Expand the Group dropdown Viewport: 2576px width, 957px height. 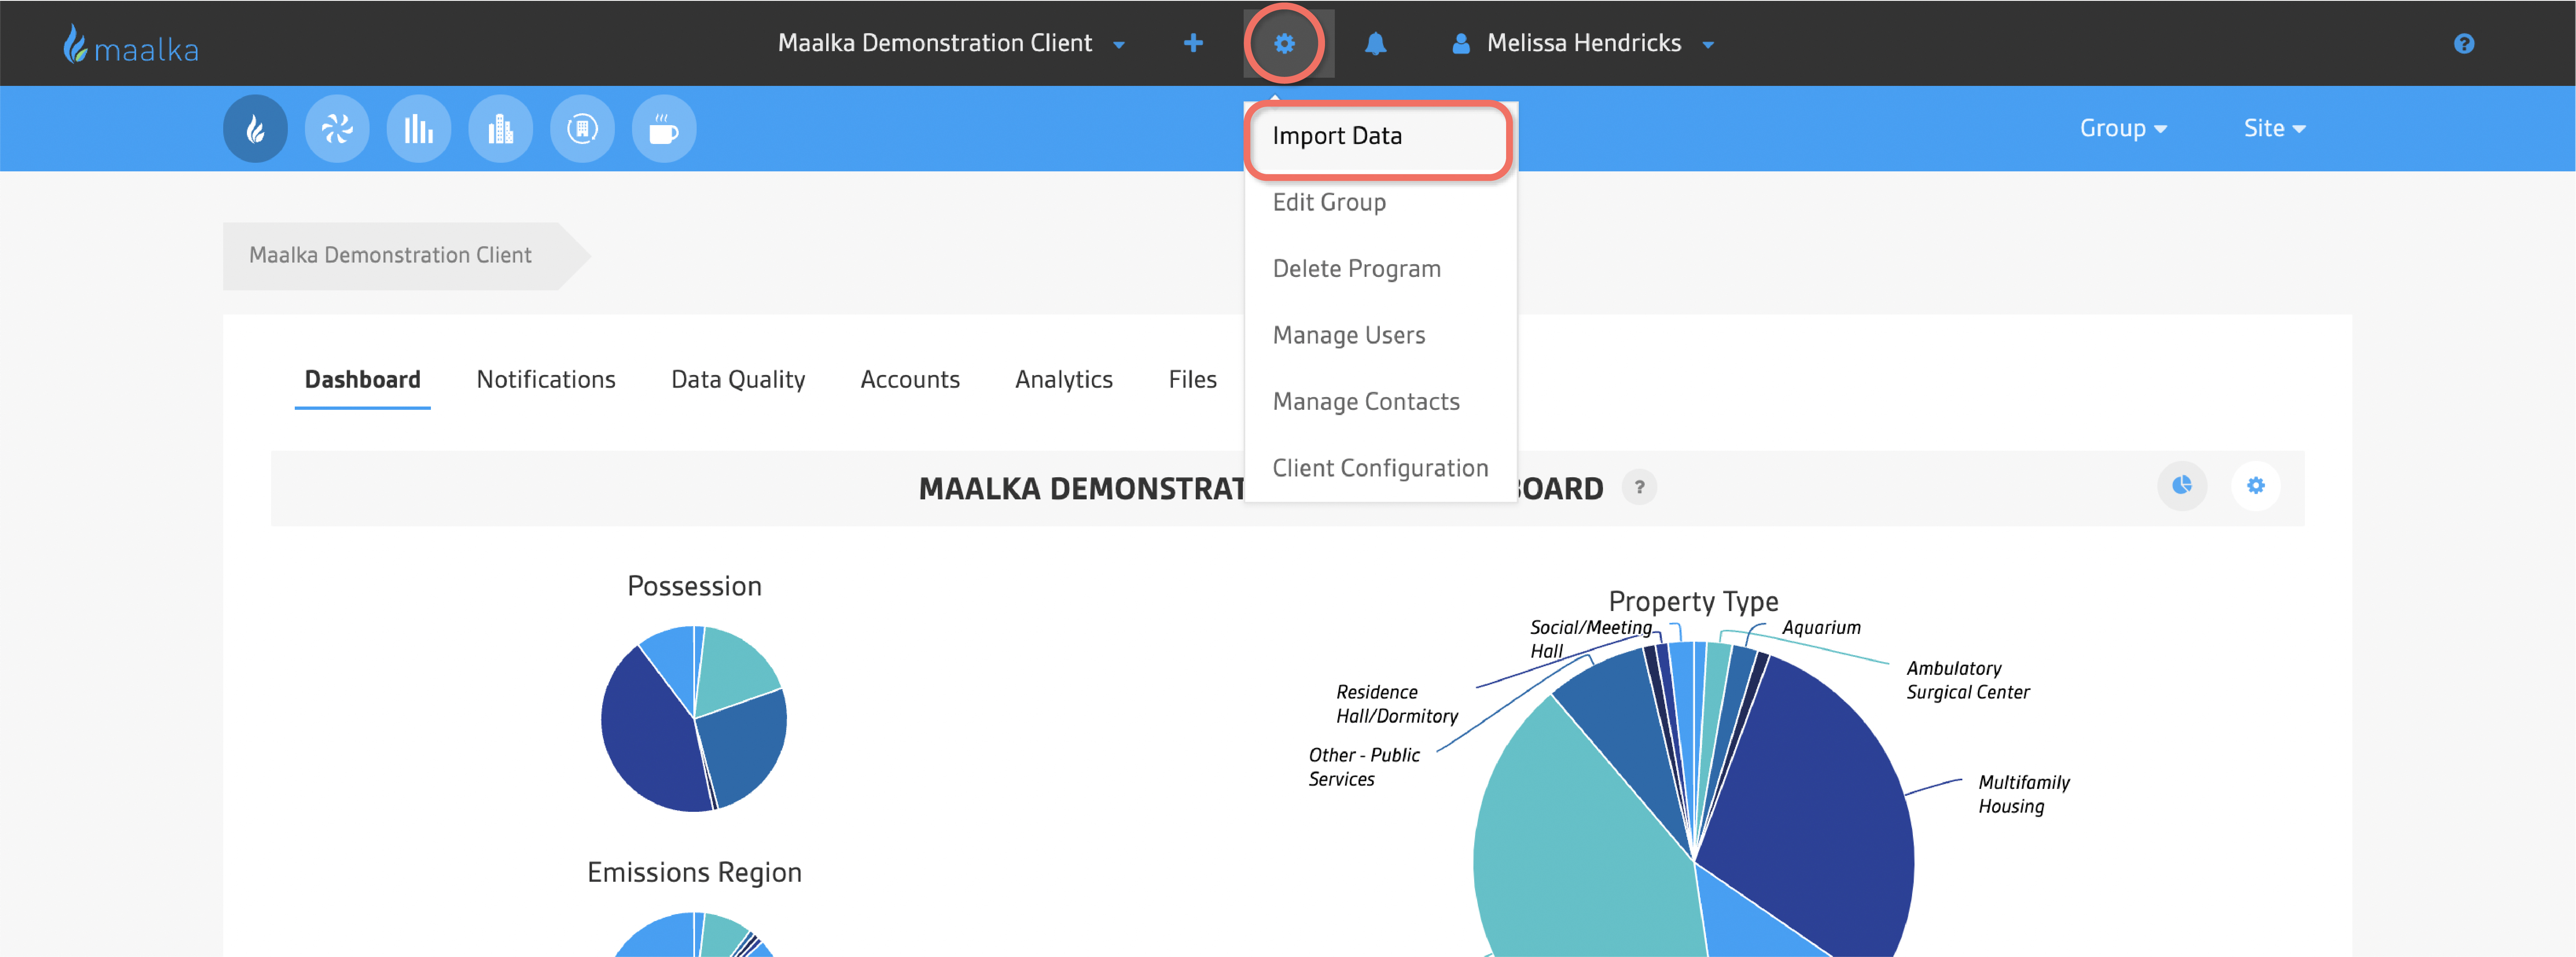[2123, 128]
